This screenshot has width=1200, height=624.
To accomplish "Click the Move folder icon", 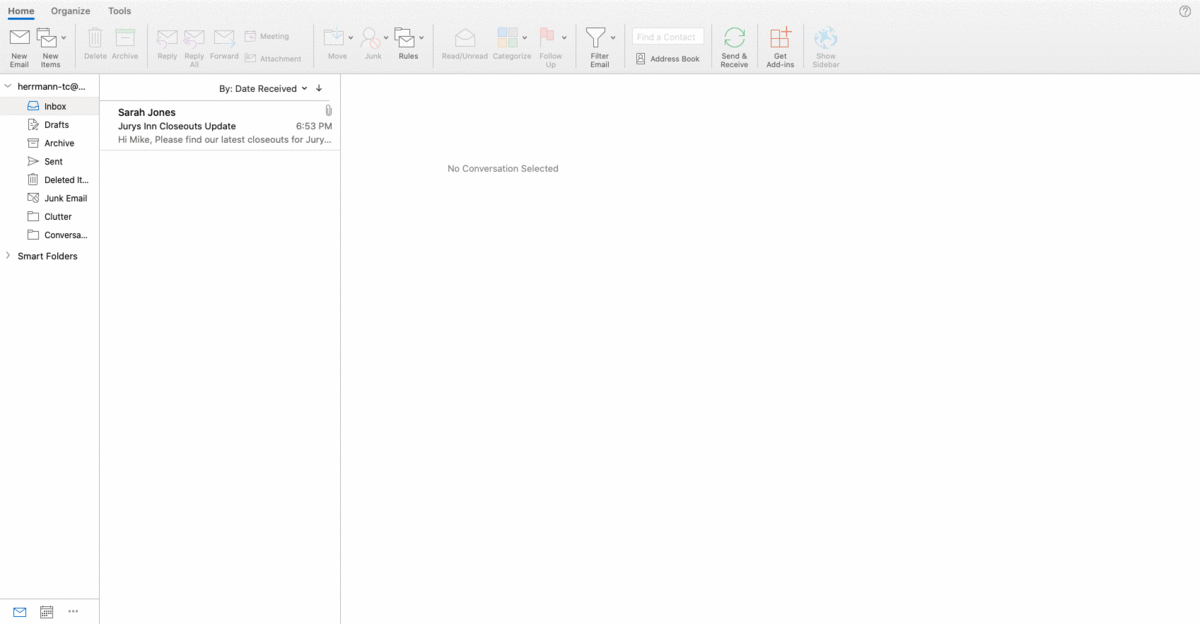I will point(334,38).
